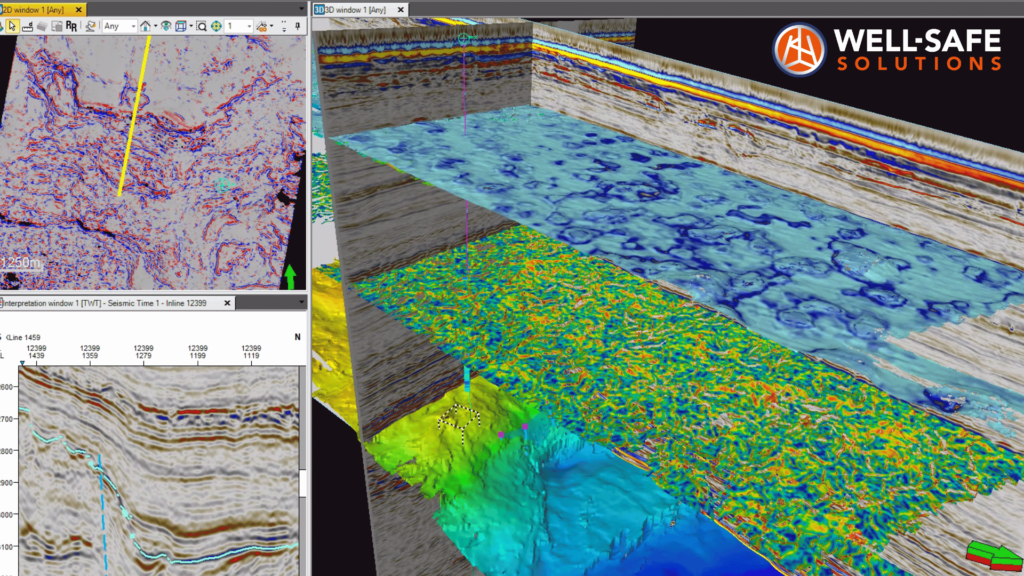Screen dimensions: 1024x576
Task: Select the rubber-band zoom tool
Action: (200, 28)
